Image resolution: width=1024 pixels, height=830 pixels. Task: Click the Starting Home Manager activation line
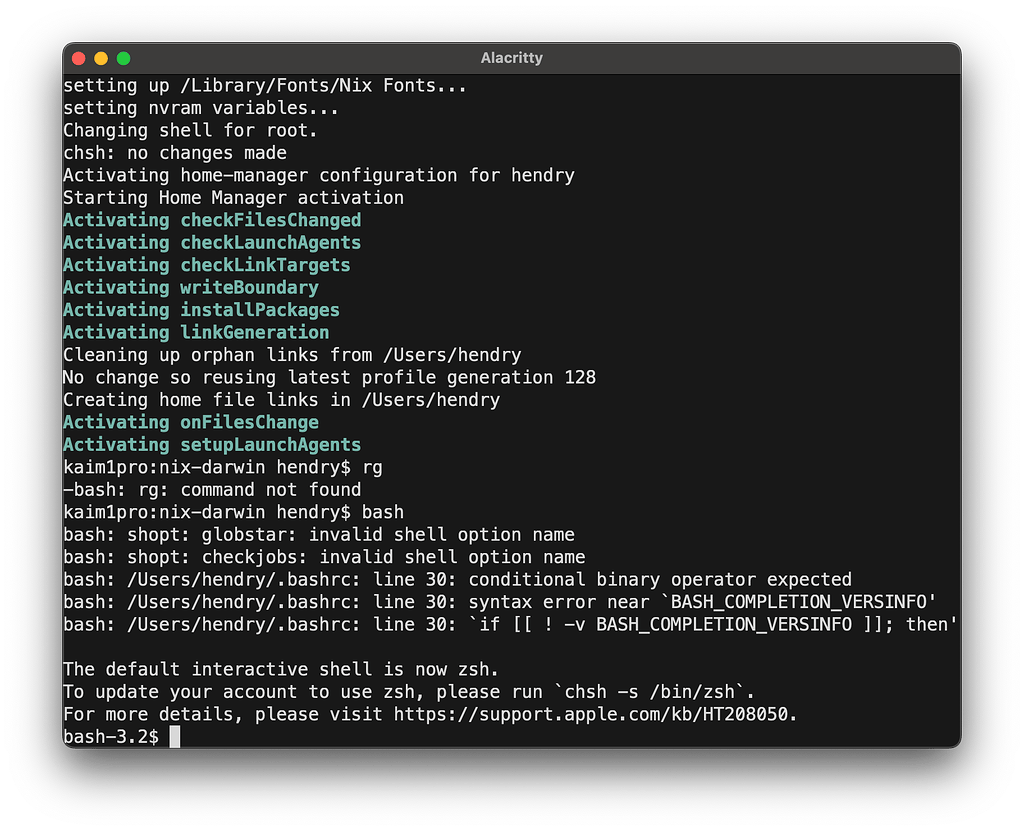[x=233, y=197]
